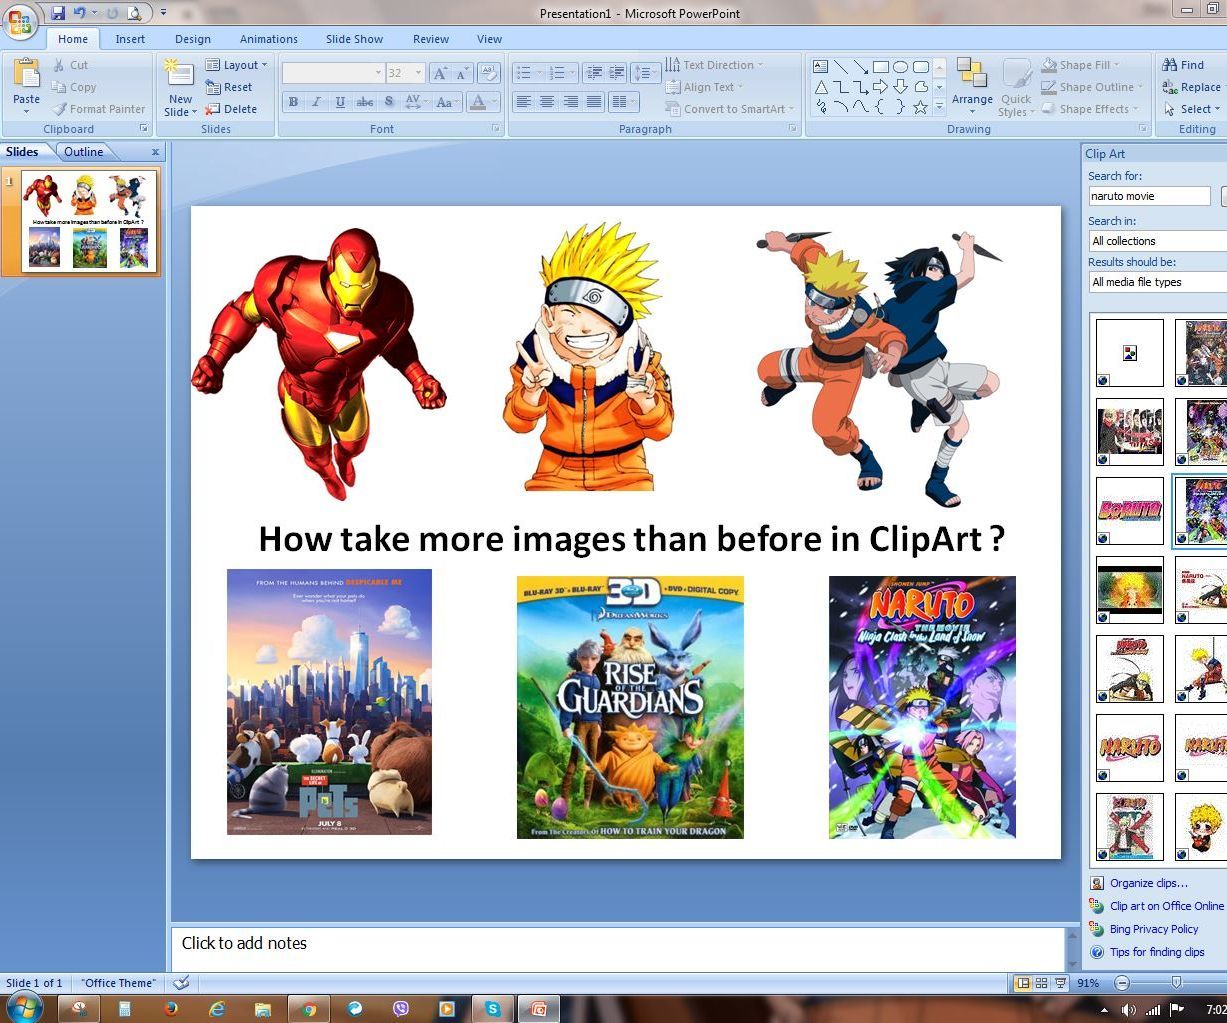Switch to the Design ribbon tab
1227x1023 pixels.
pos(193,39)
